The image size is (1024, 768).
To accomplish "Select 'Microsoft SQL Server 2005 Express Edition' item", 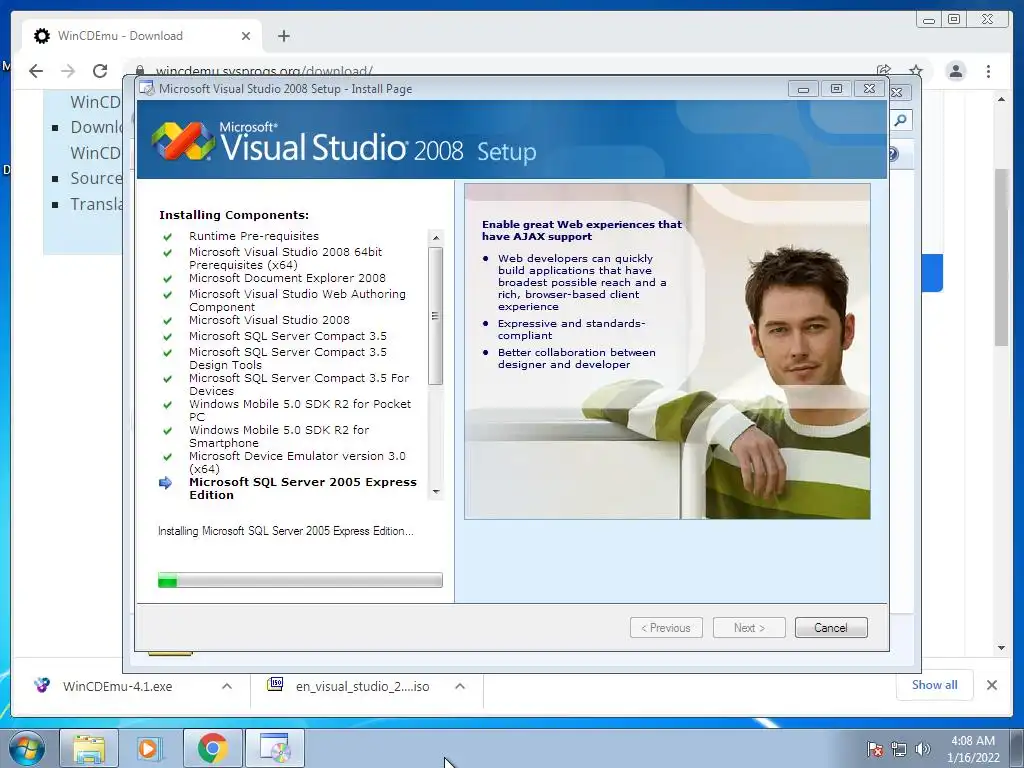I will [x=303, y=488].
